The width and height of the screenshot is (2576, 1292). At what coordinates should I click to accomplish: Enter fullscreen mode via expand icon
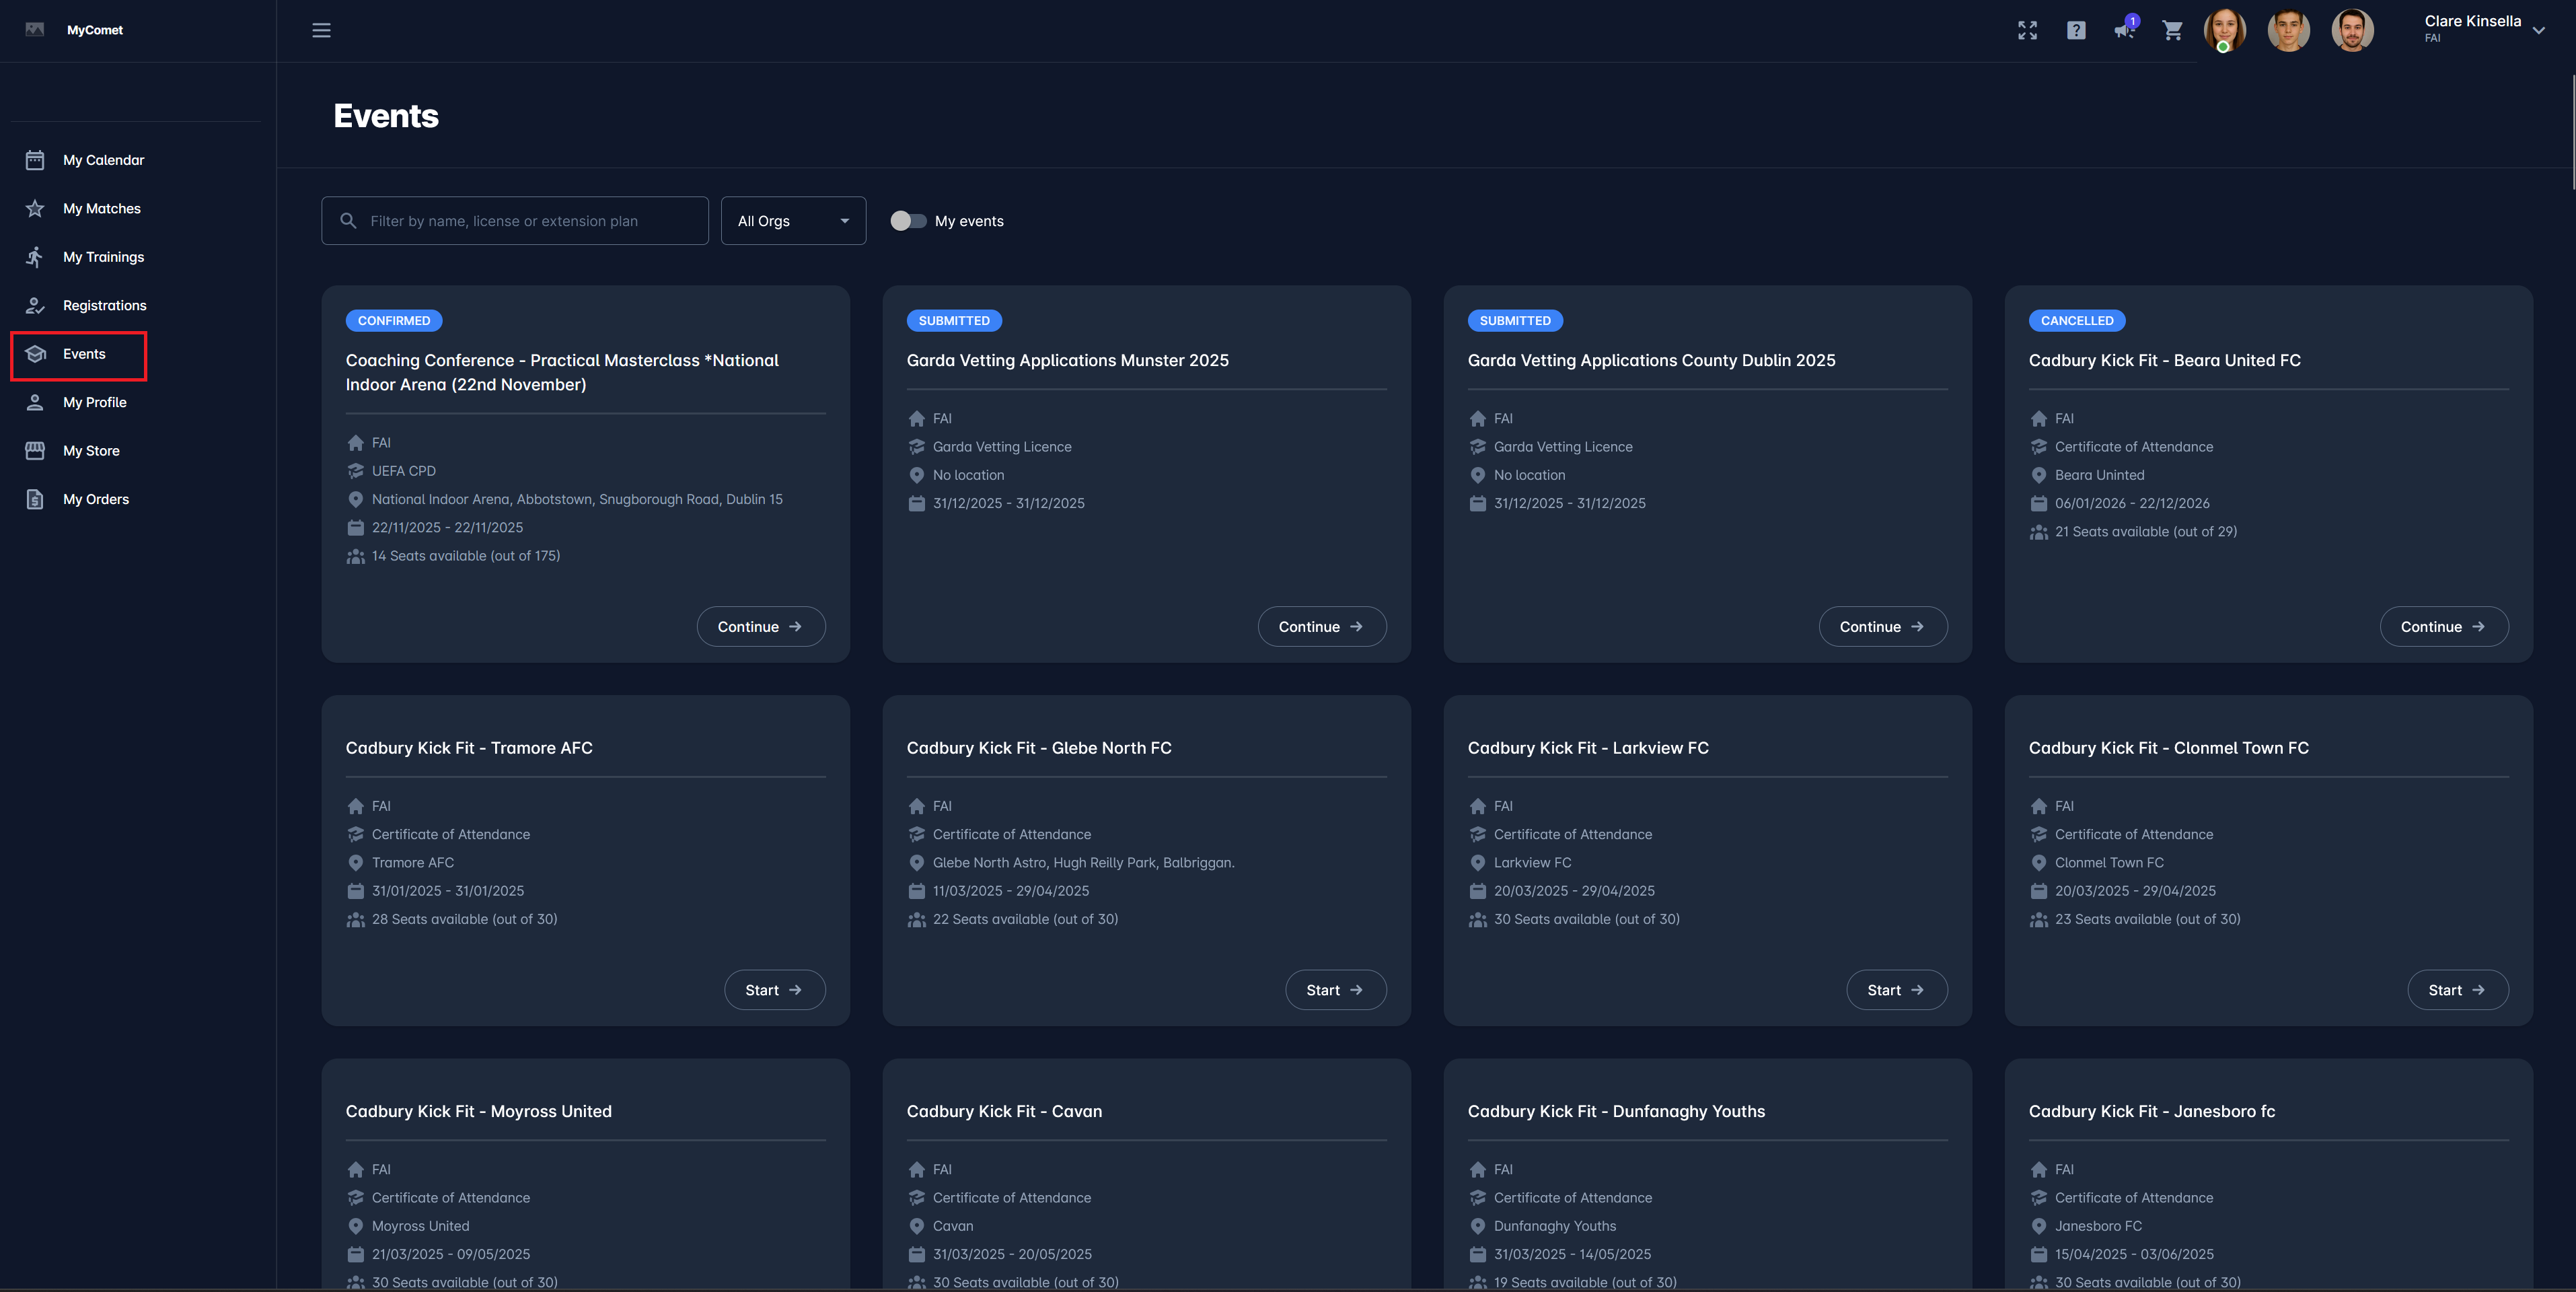2027,30
